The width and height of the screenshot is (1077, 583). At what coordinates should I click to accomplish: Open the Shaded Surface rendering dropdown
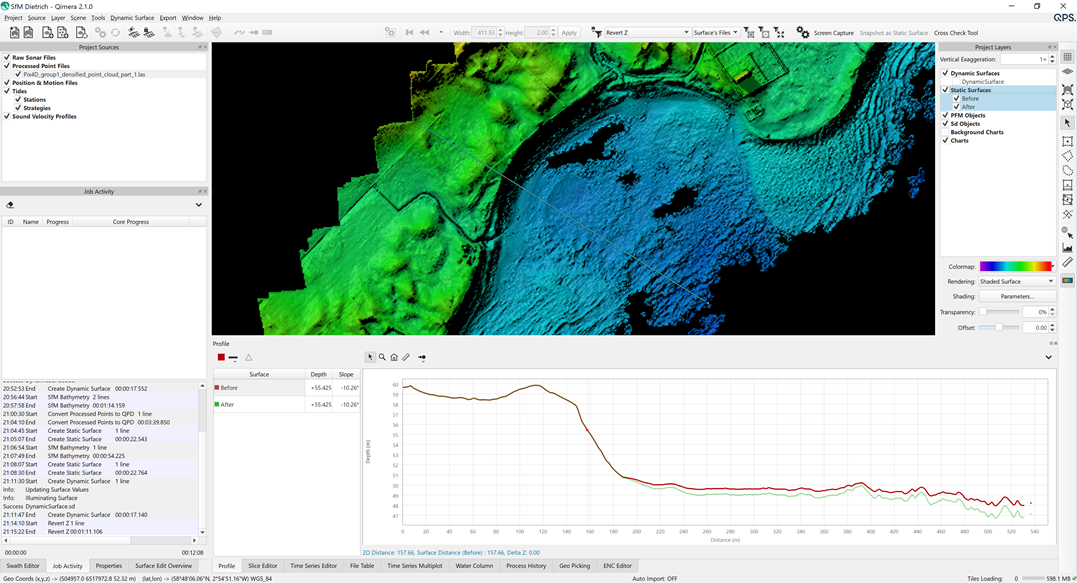1016,281
